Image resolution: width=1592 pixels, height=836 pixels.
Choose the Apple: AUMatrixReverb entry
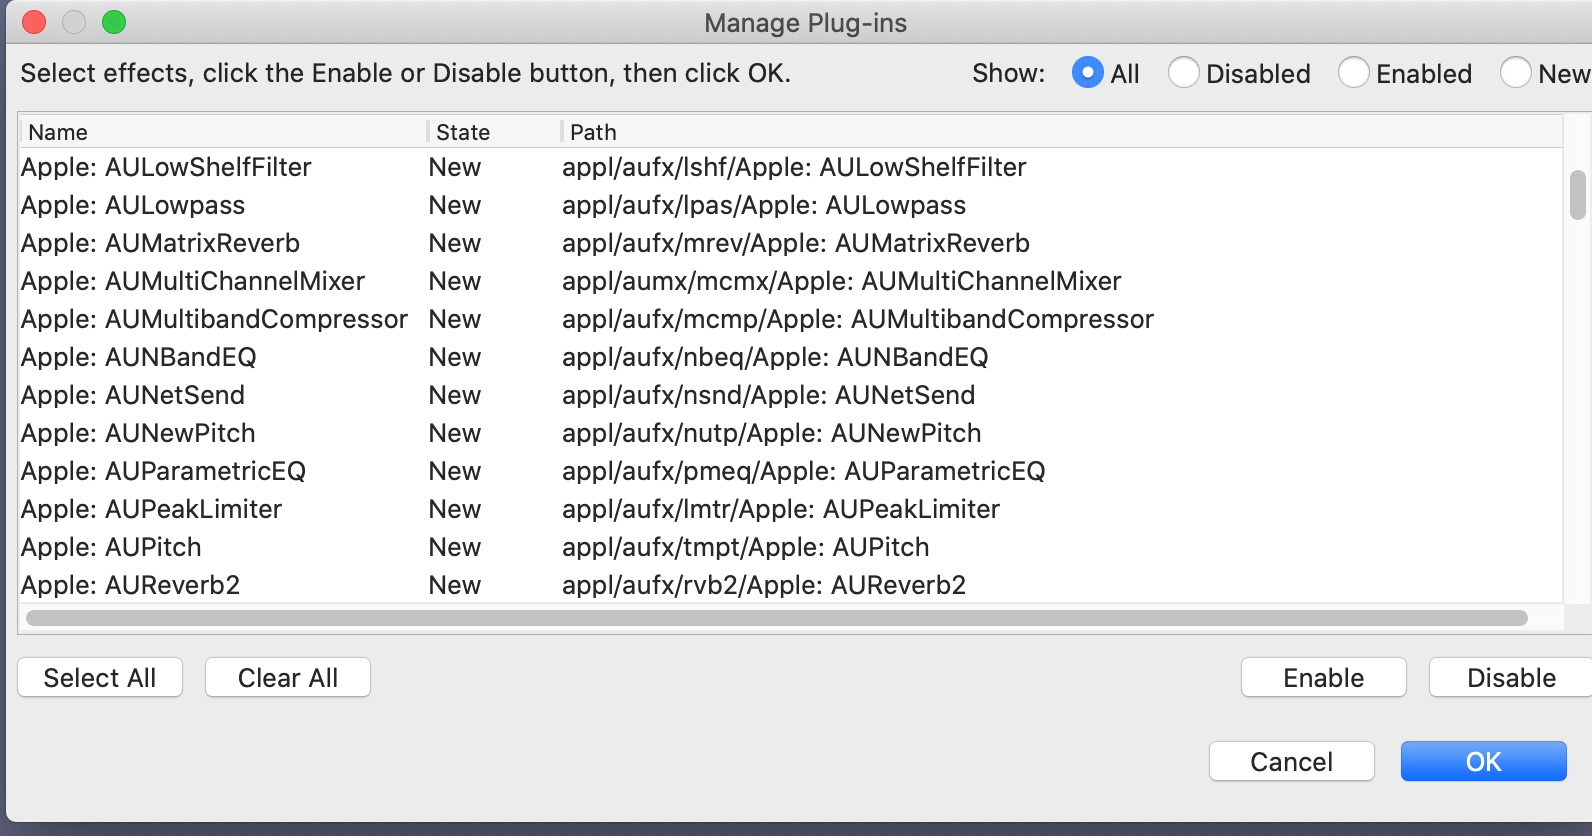point(790,243)
